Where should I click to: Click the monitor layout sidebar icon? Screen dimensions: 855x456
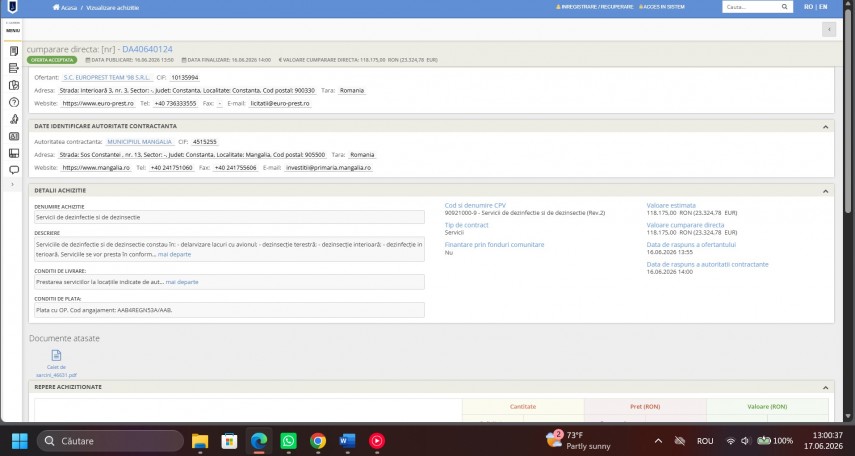click(14, 153)
